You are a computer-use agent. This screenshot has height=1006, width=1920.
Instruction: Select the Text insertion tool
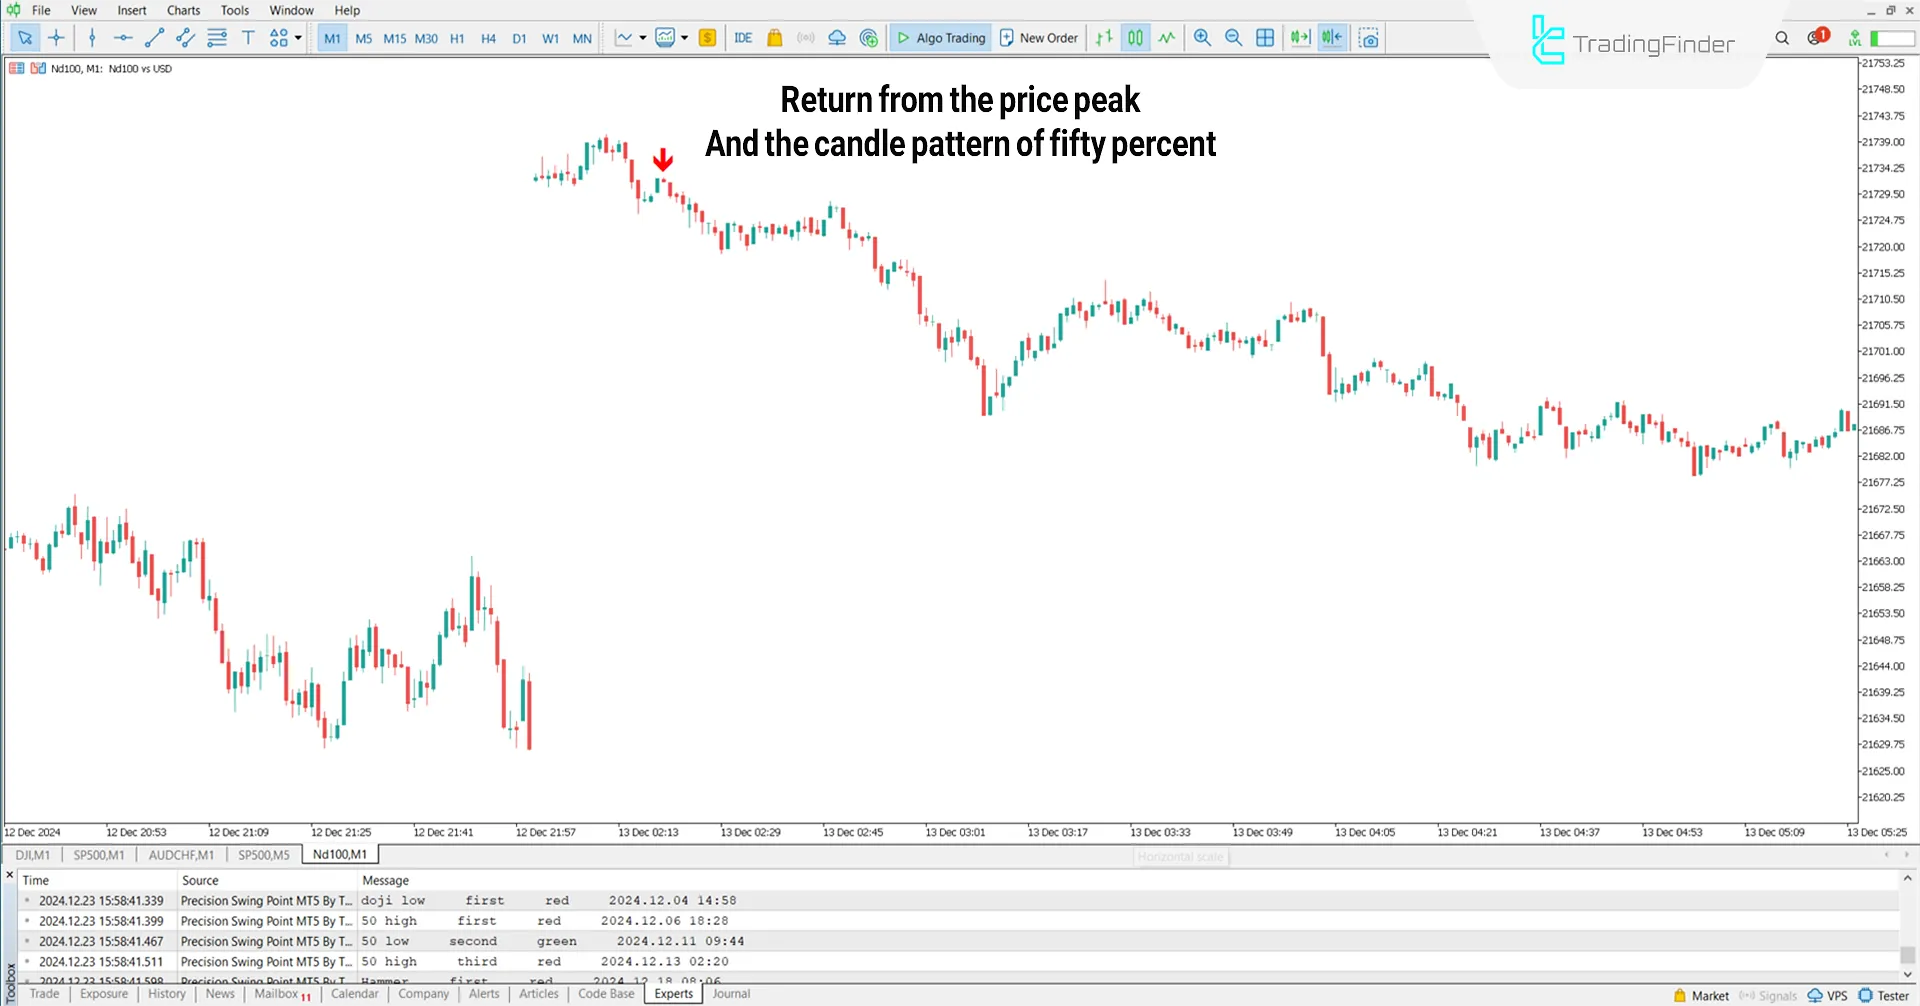click(248, 38)
